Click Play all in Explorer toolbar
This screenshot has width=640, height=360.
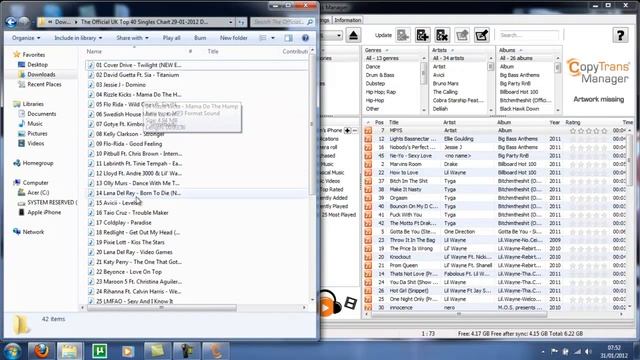tap(171, 38)
